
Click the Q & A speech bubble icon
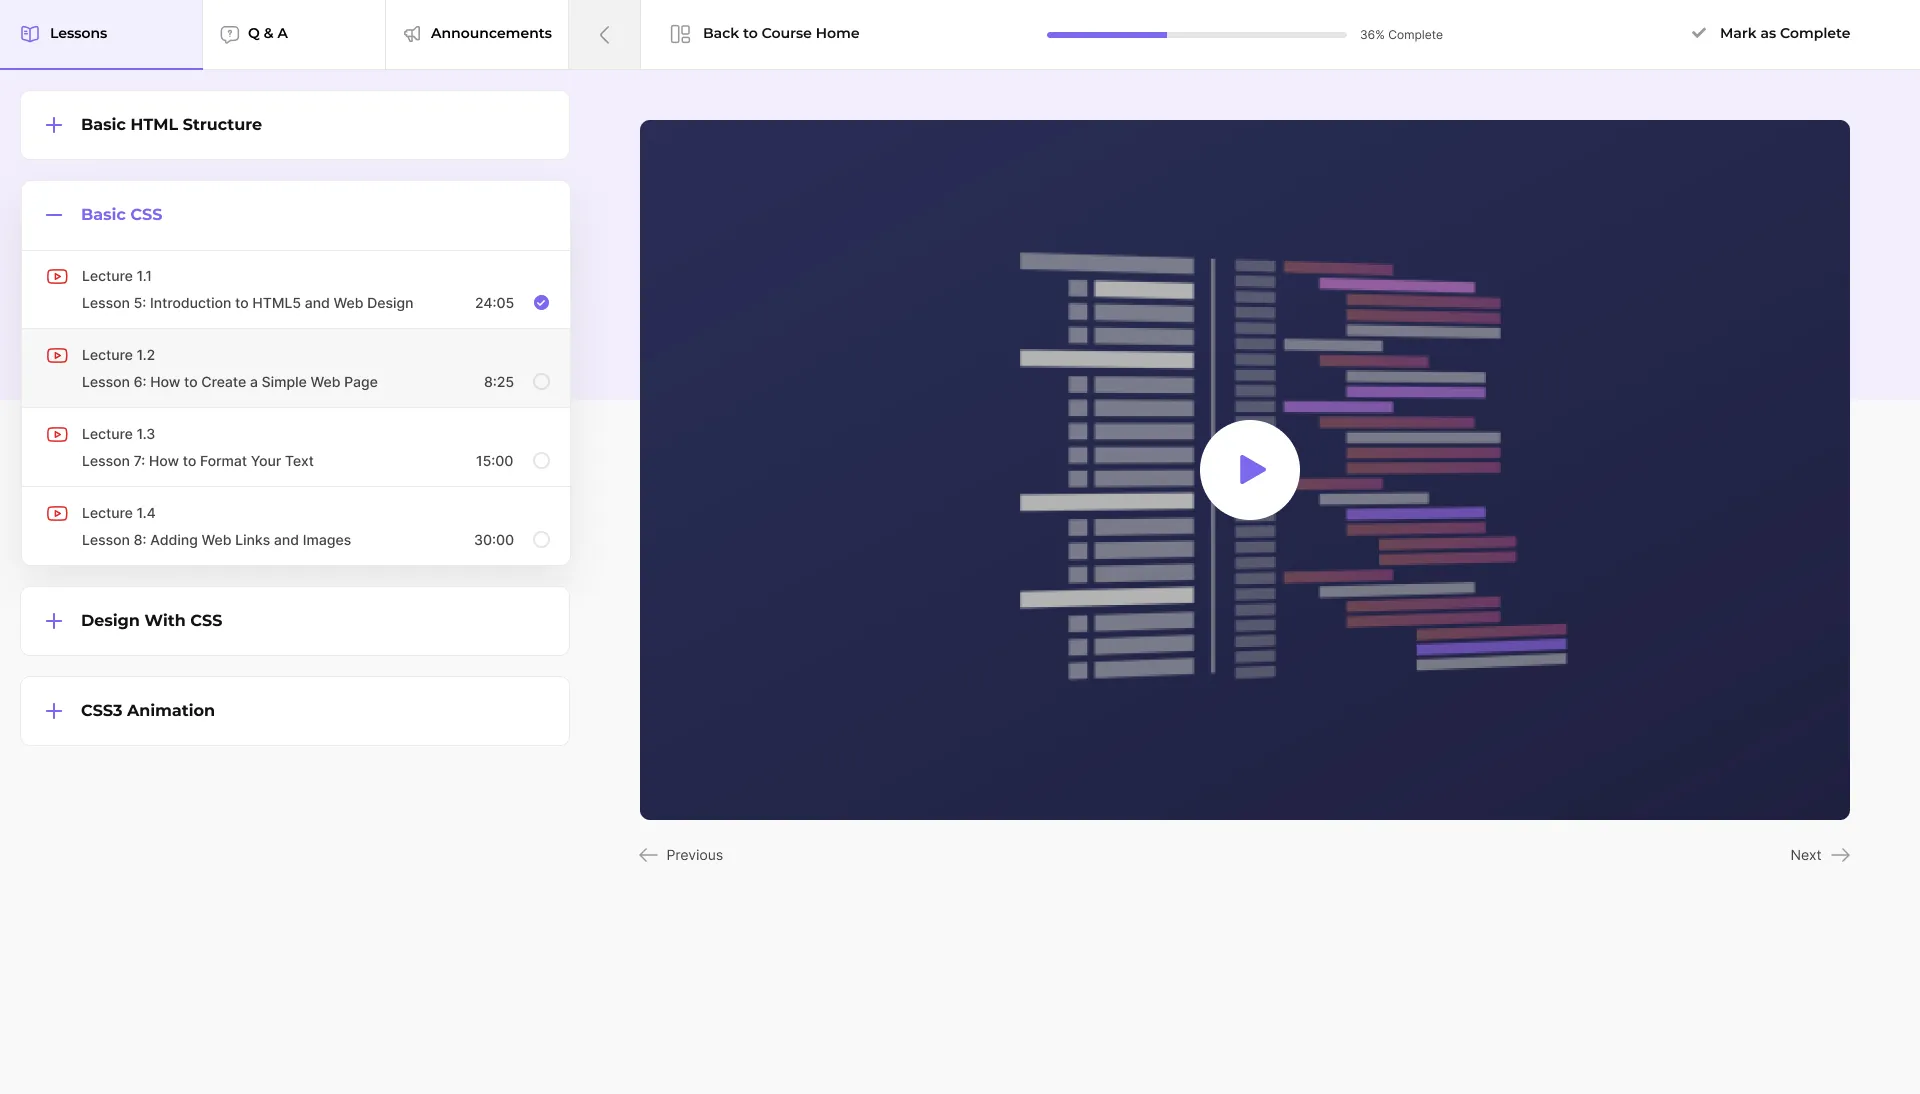[x=229, y=34]
